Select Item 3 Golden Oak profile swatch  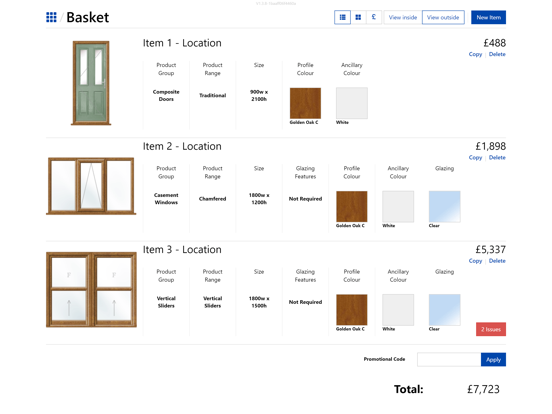(x=352, y=310)
